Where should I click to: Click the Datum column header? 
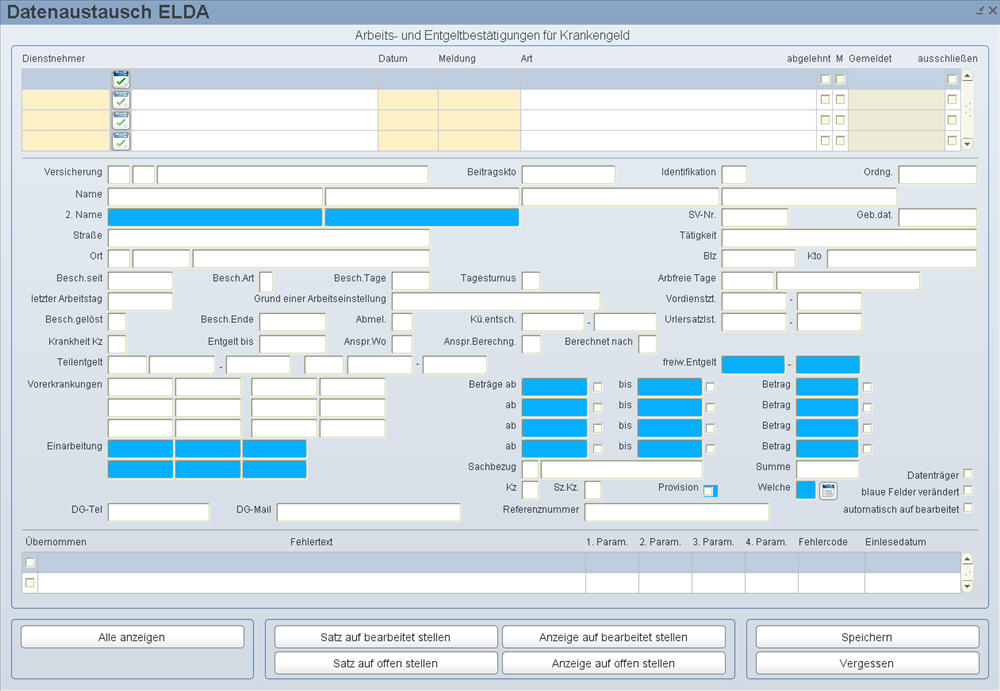coord(393,59)
